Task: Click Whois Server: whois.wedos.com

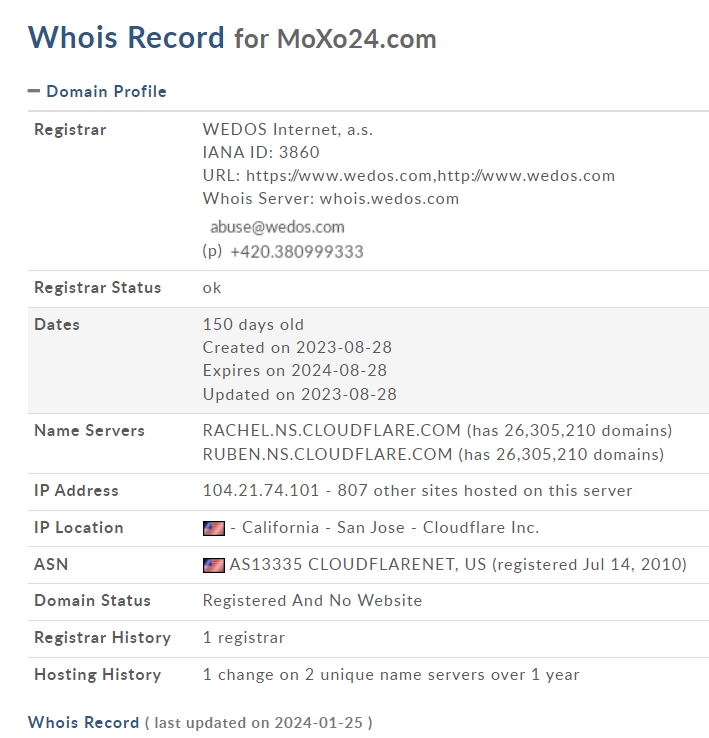Action: tap(330, 199)
